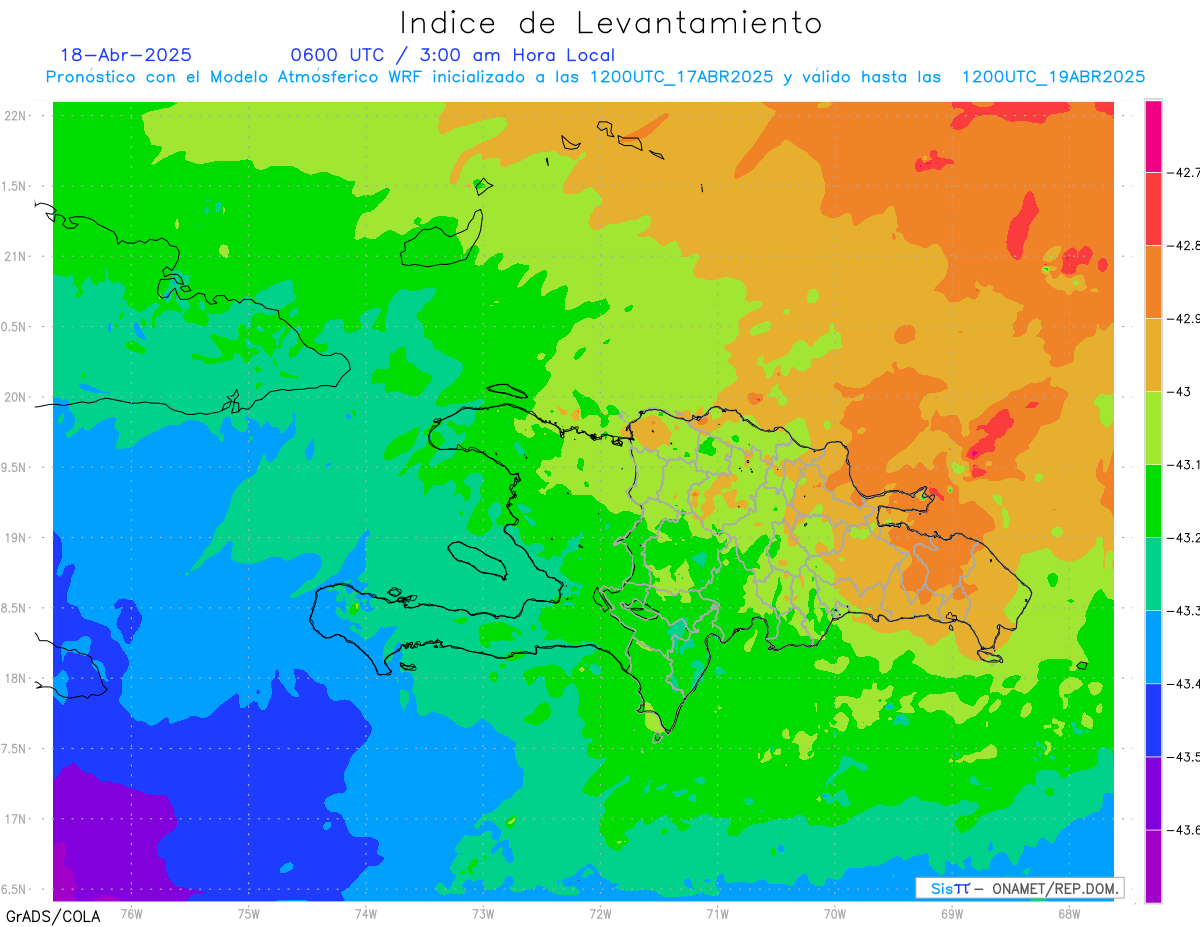Click the 20N latitude label
This screenshot has height=927, width=1200.
click(x=16, y=397)
